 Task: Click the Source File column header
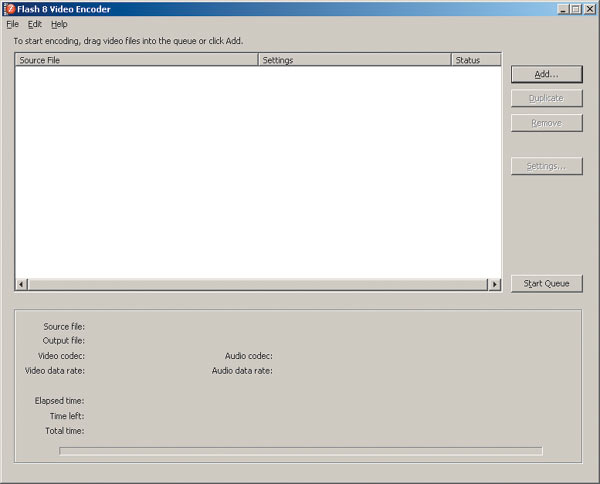(x=136, y=60)
